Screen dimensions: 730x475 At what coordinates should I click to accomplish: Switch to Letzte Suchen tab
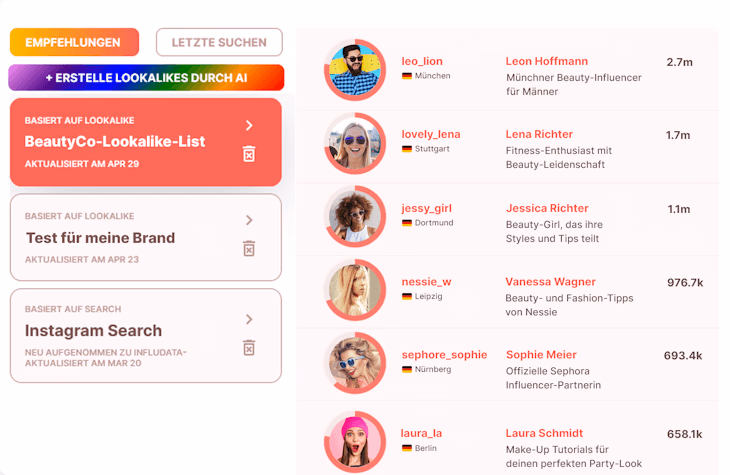click(219, 42)
